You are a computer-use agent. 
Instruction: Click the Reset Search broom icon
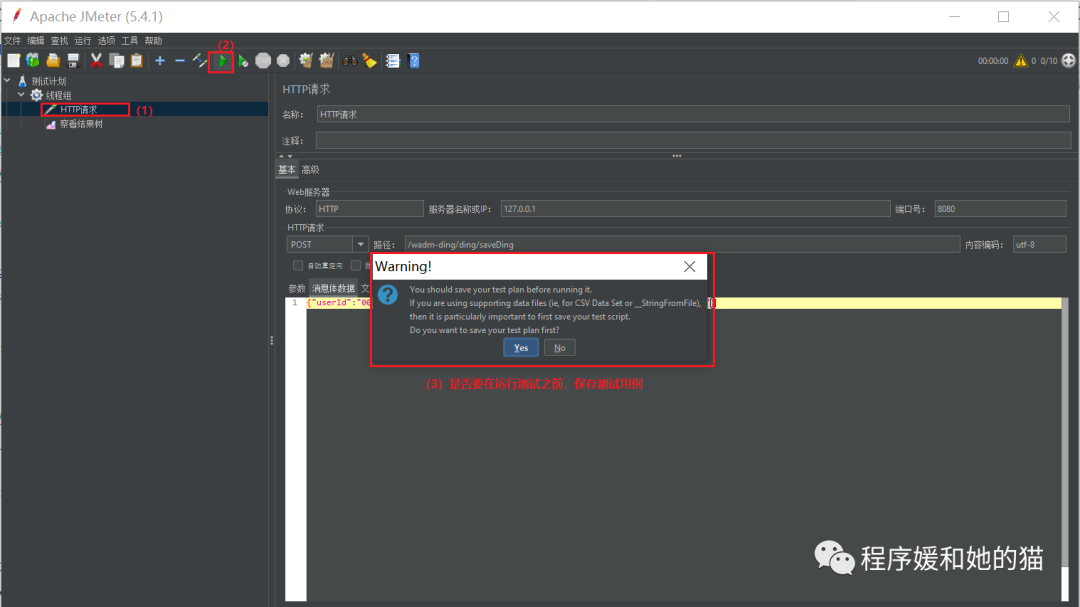[370, 61]
